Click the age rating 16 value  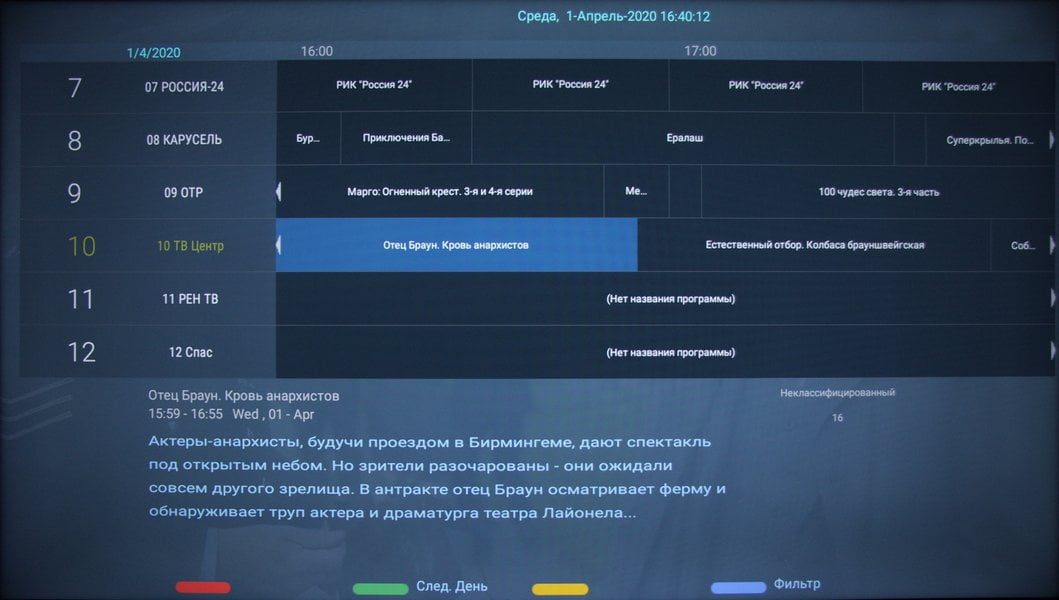[x=837, y=418]
